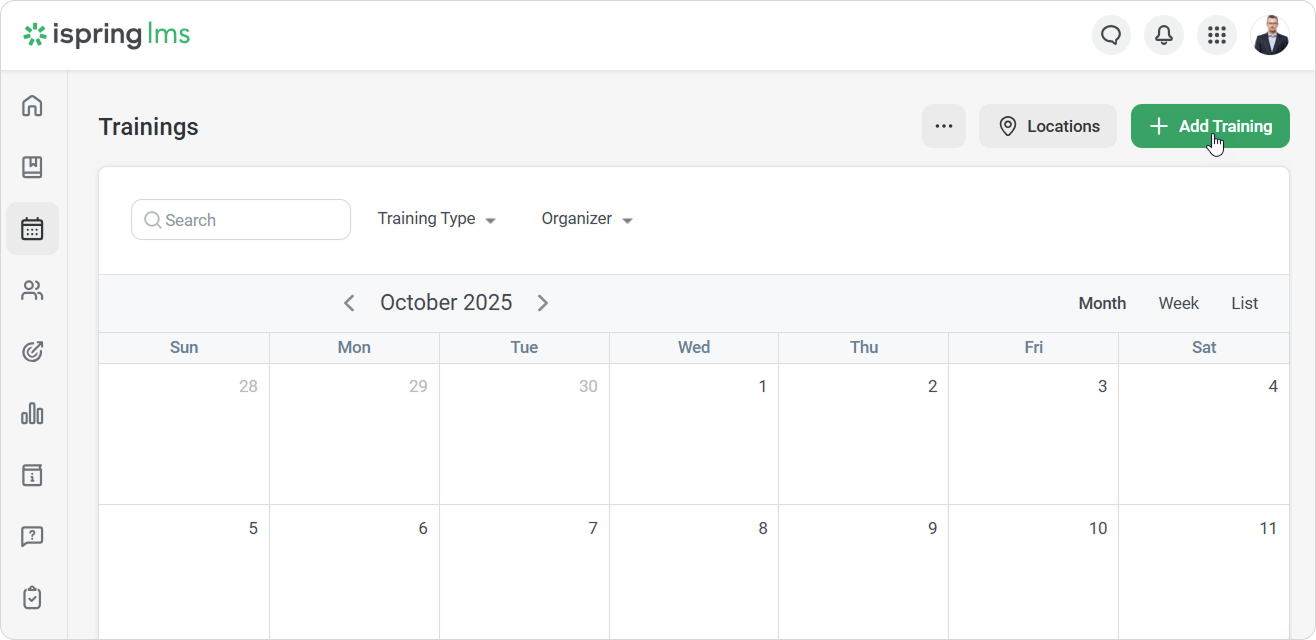
Task: Open the bar chart Reports icon
Action: (x=32, y=413)
